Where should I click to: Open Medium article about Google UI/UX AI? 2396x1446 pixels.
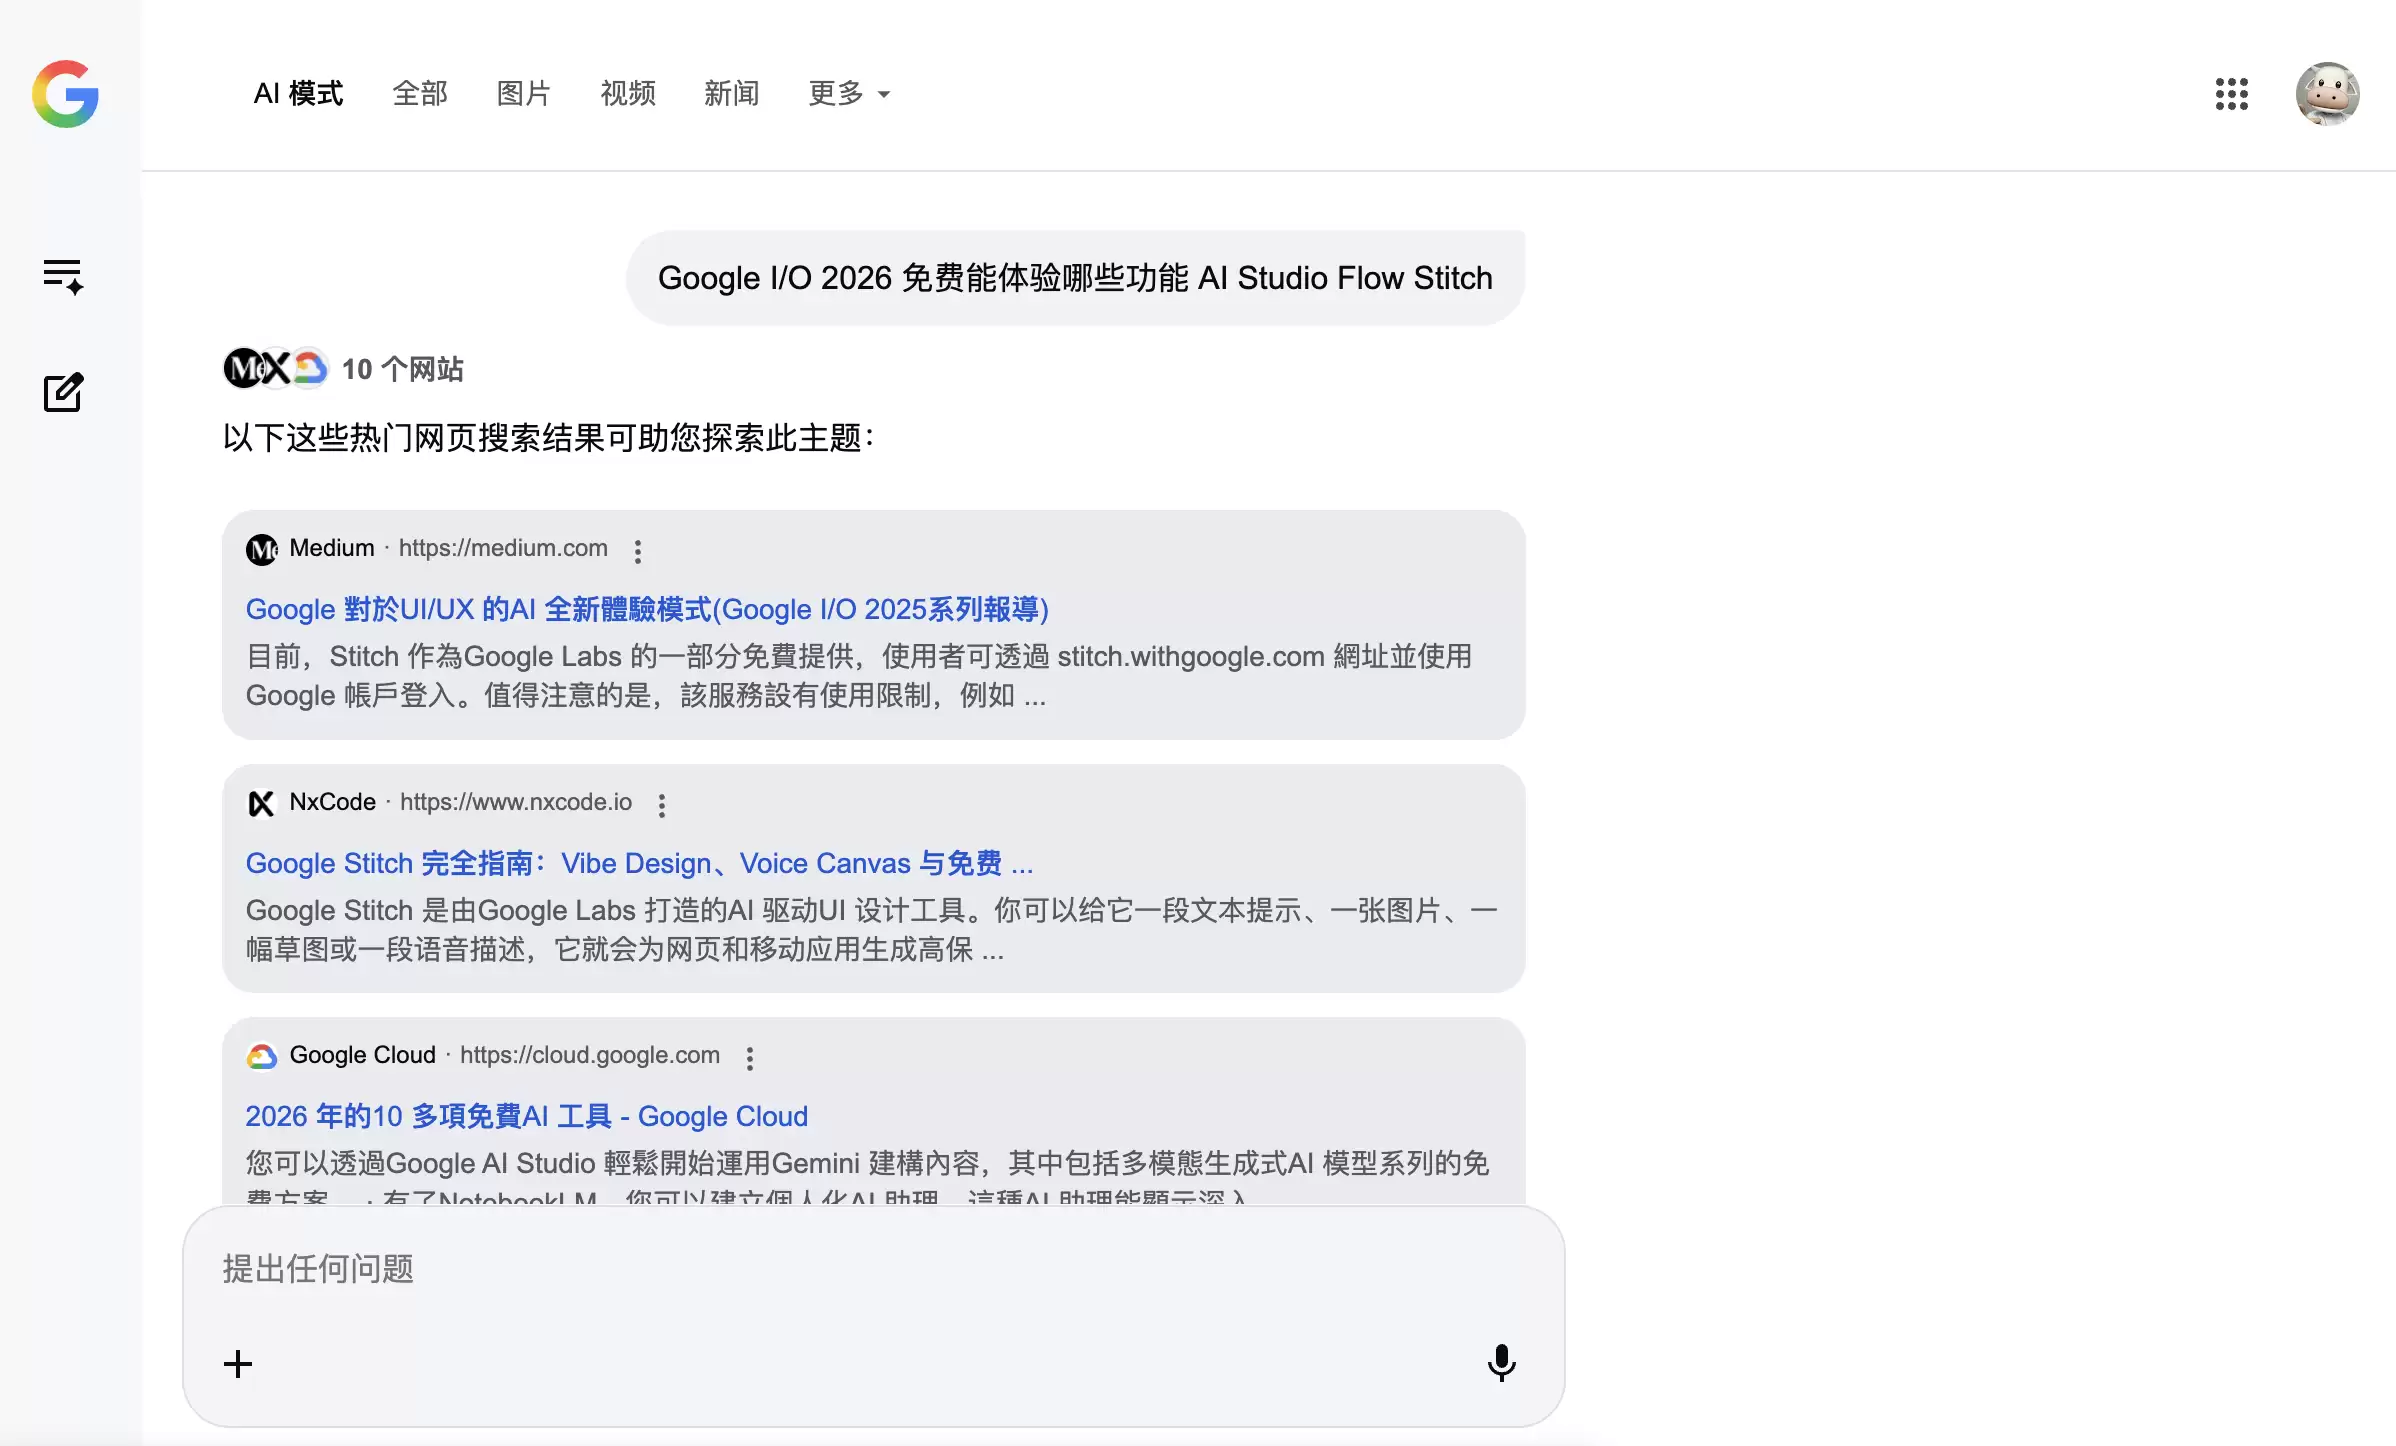pyautogui.click(x=647, y=609)
